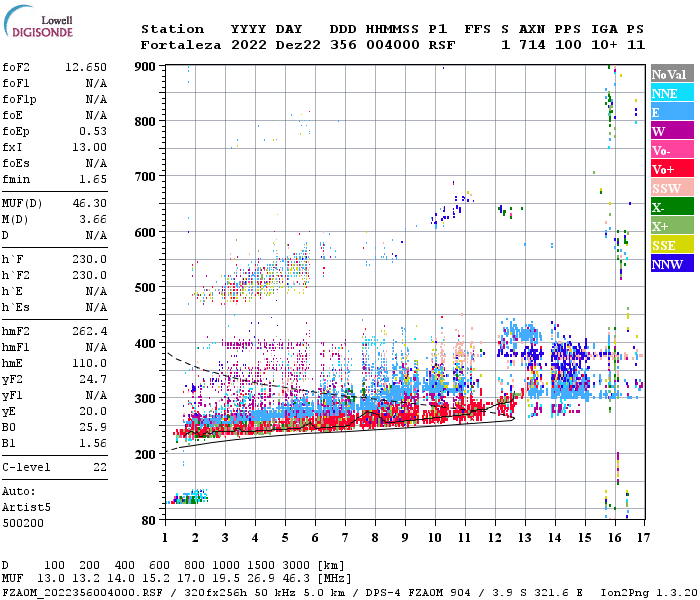This screenshot has width=700, height=600.
Task: Click the foEp value 0.53
Action: click(93, 131)
